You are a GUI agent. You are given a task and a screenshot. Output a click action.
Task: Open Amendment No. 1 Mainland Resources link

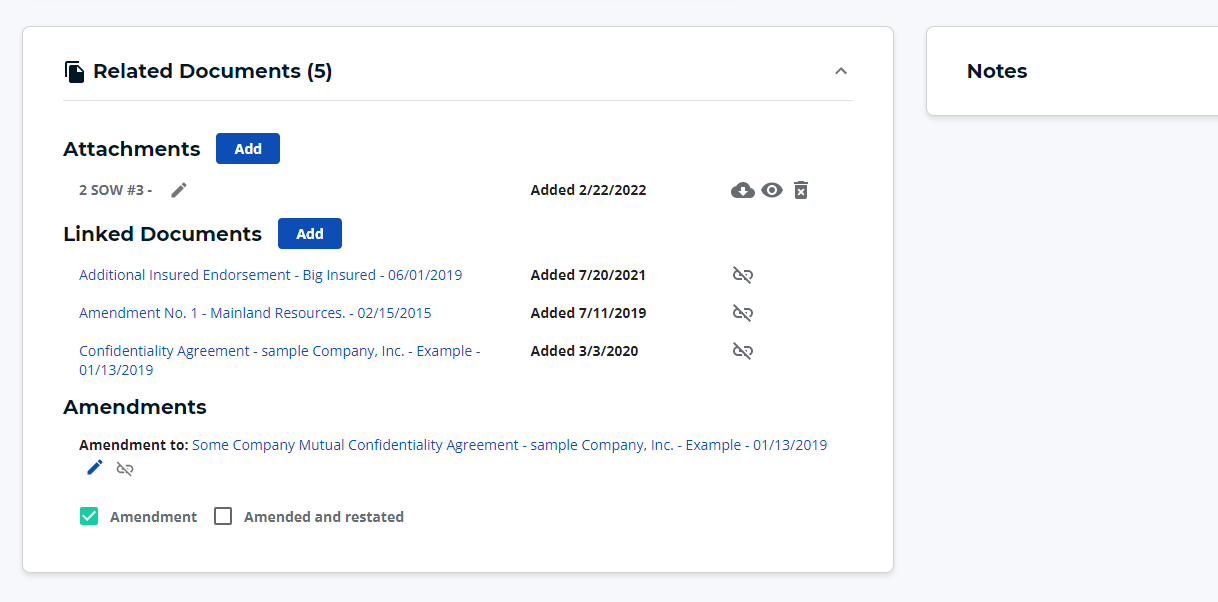pyautogui.click(x=255, y=313)
